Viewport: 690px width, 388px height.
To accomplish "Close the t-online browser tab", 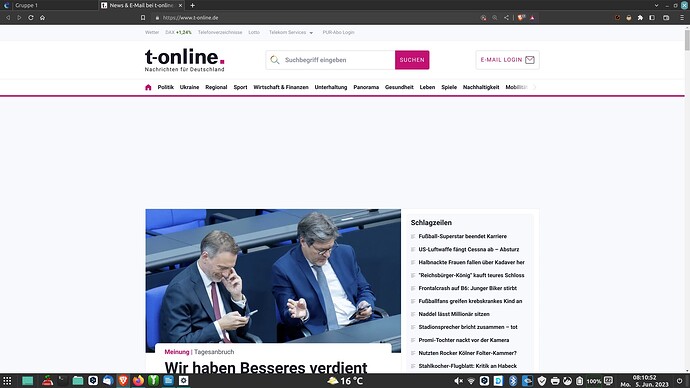I will pos(180,5).
